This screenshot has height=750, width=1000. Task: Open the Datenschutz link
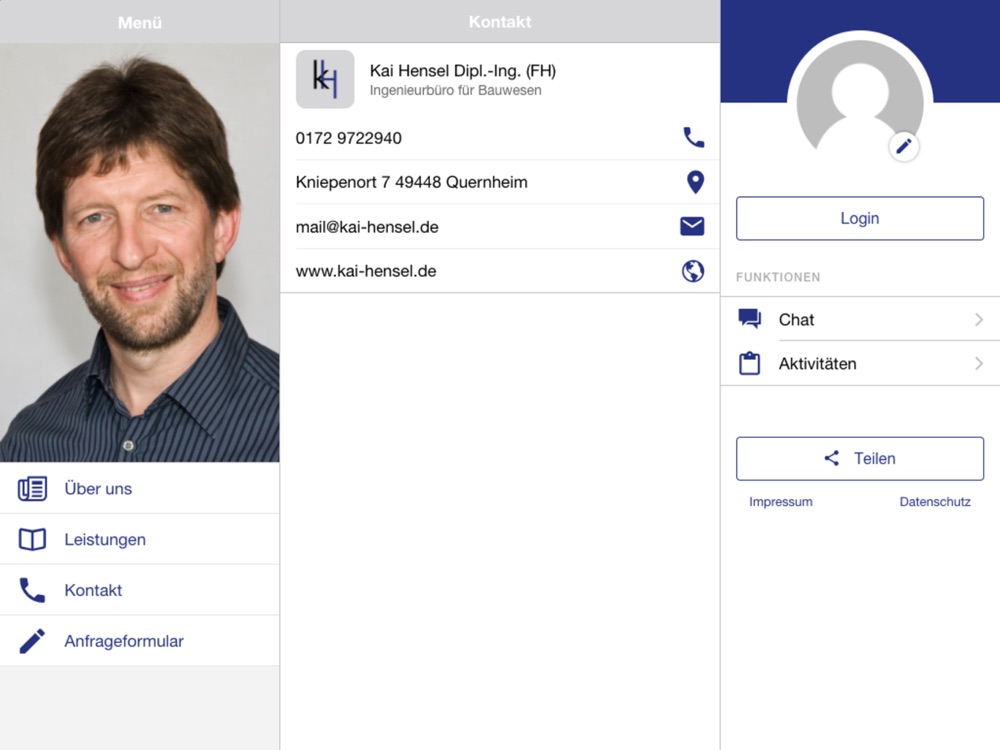click(x=935, y=502)
